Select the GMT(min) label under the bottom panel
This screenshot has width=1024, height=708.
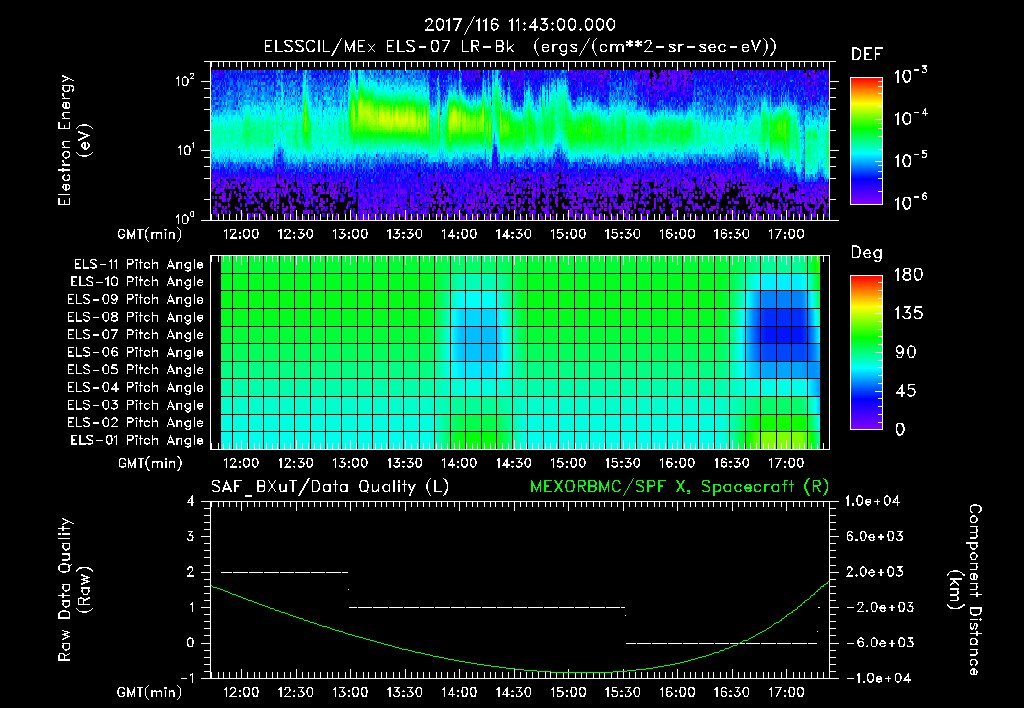[x=150, y=692]
